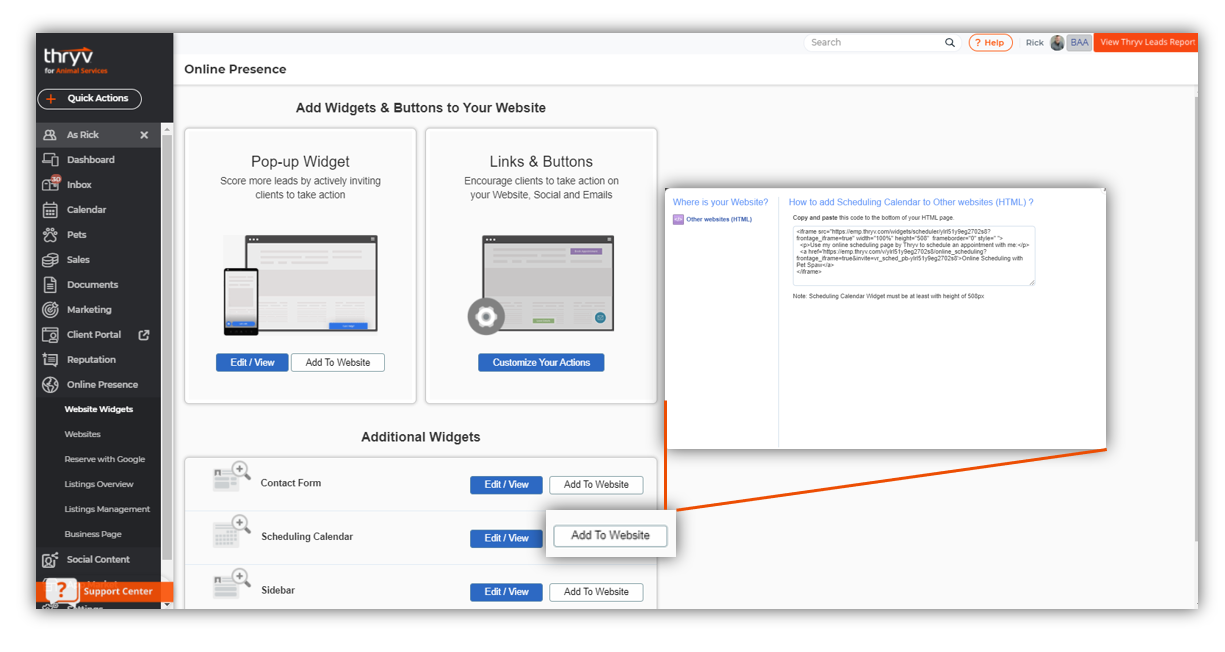Click the As Rick user icon
1225x652 pixels.
(x=50, y=135)
